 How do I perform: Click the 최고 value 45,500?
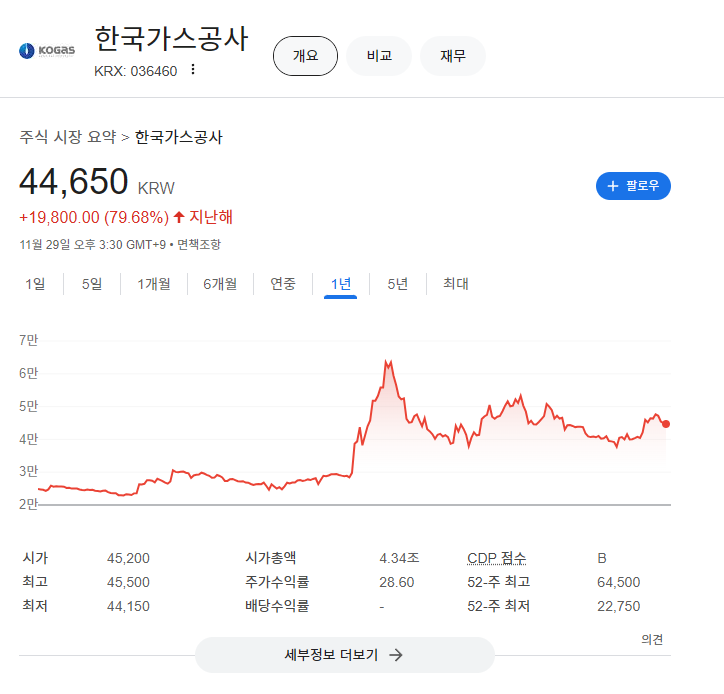pyautogui.click(x=128, y=582)
